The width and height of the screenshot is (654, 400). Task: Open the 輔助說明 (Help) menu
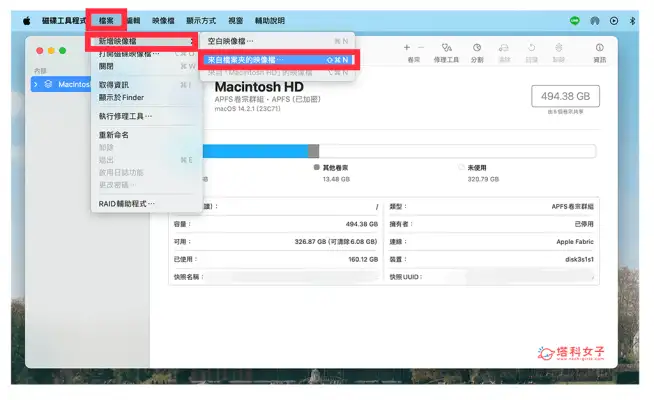tap(269, 21)
